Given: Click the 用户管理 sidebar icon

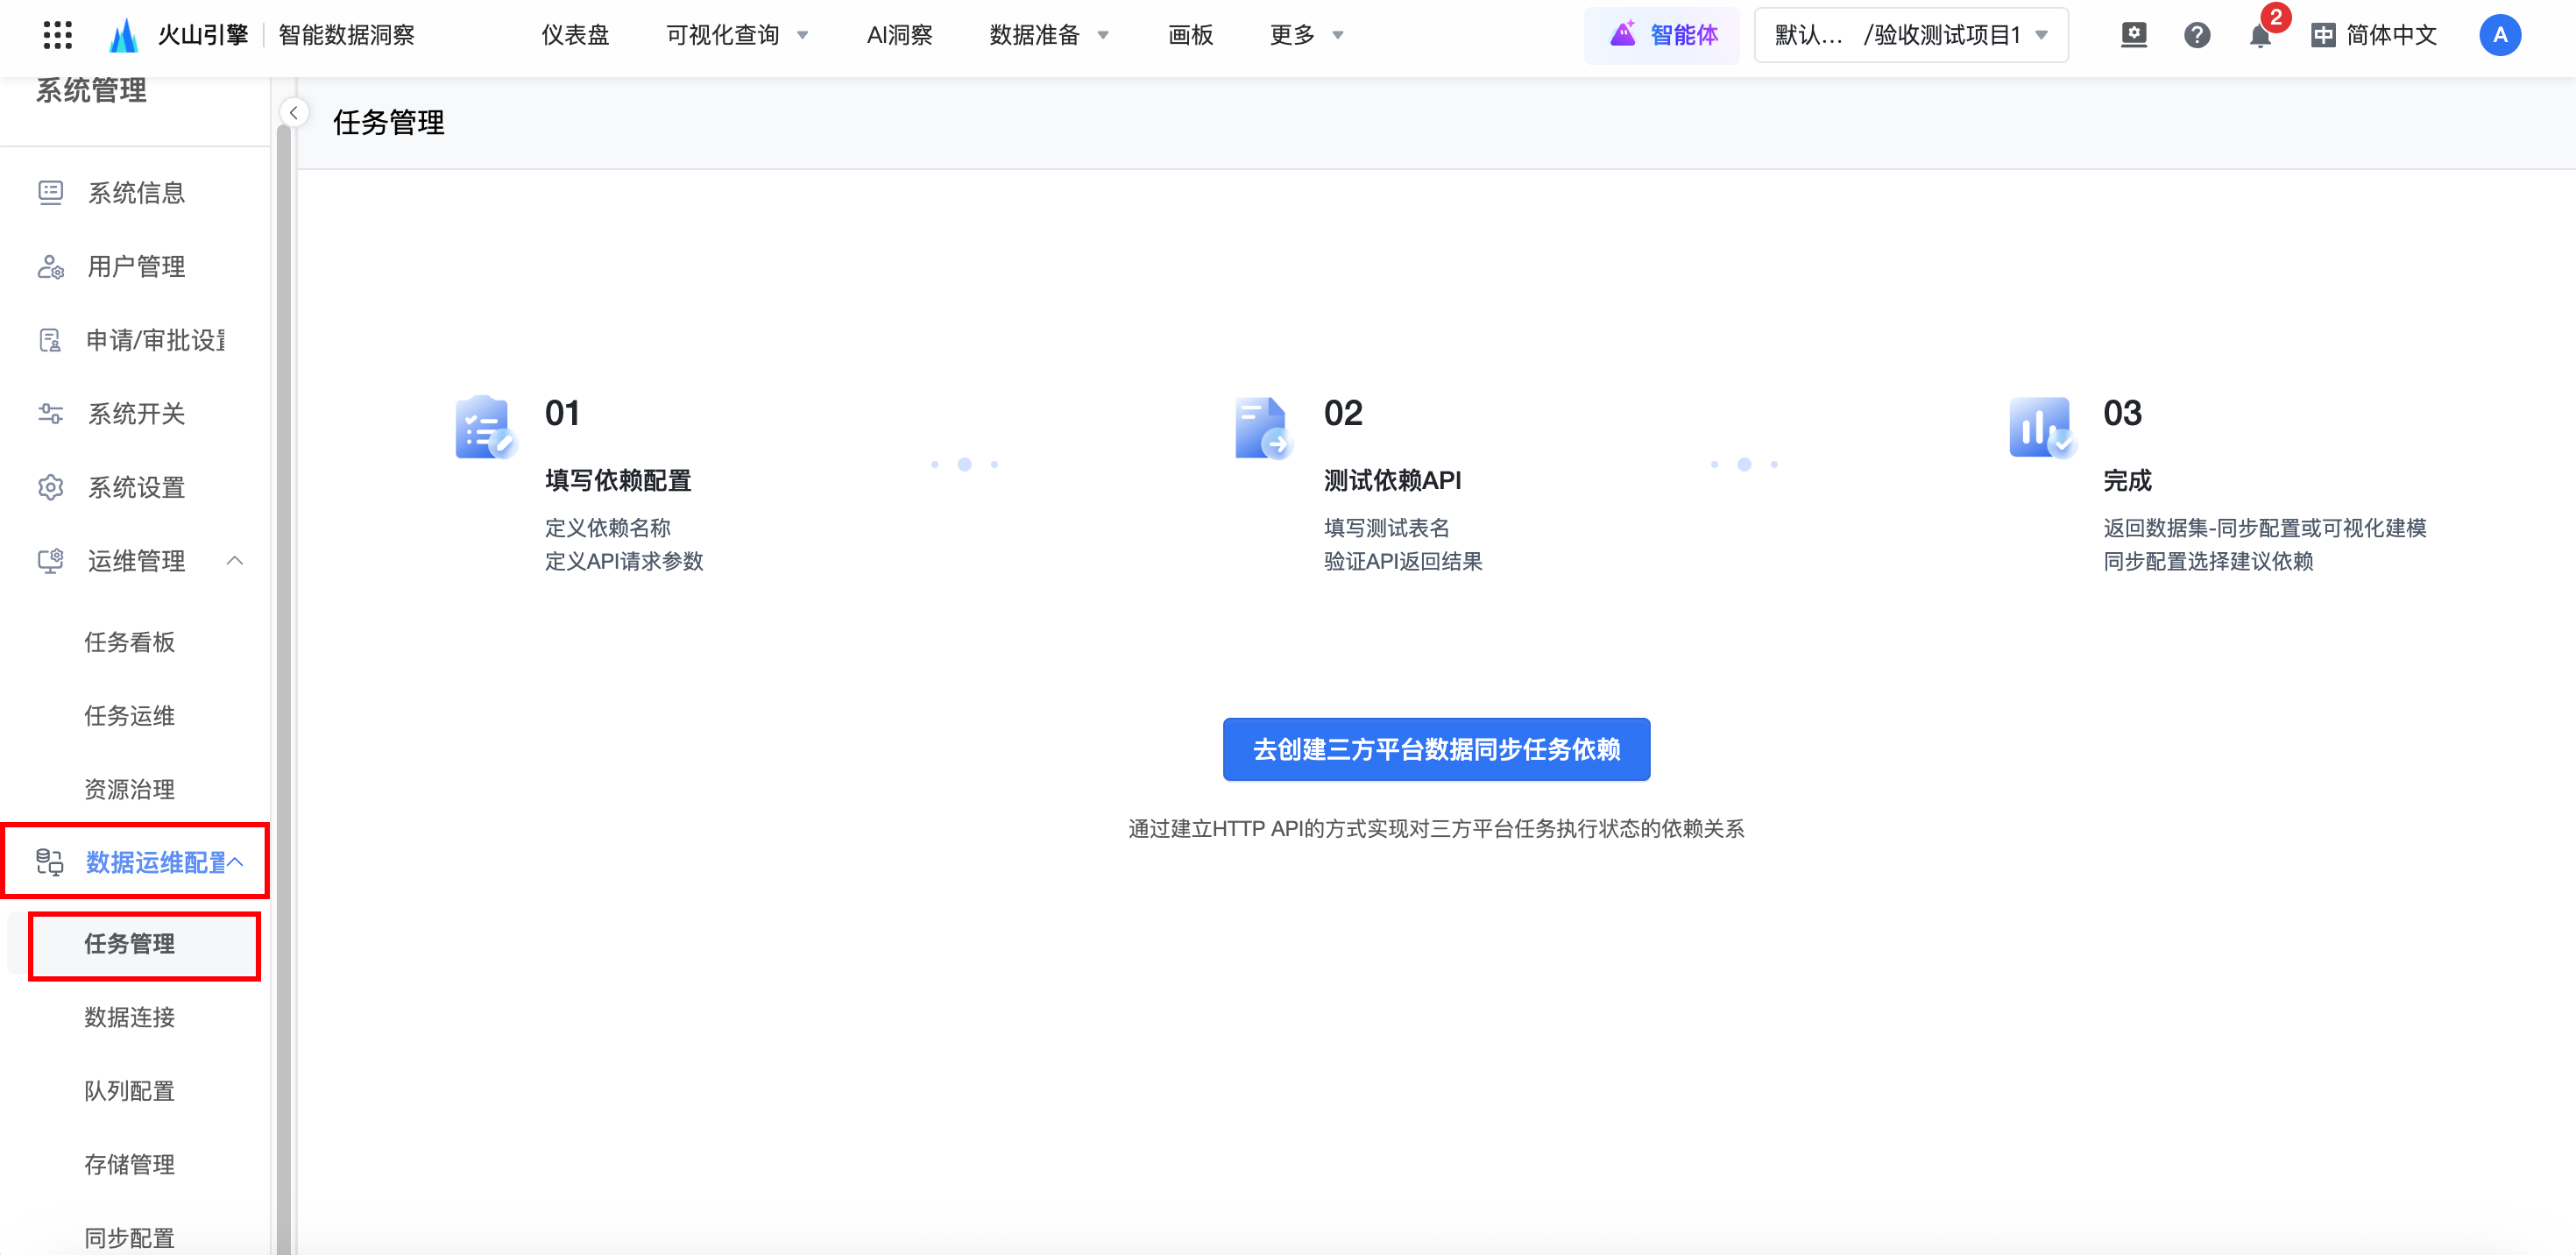Looking at the screenshot, I should pos(51,267).
